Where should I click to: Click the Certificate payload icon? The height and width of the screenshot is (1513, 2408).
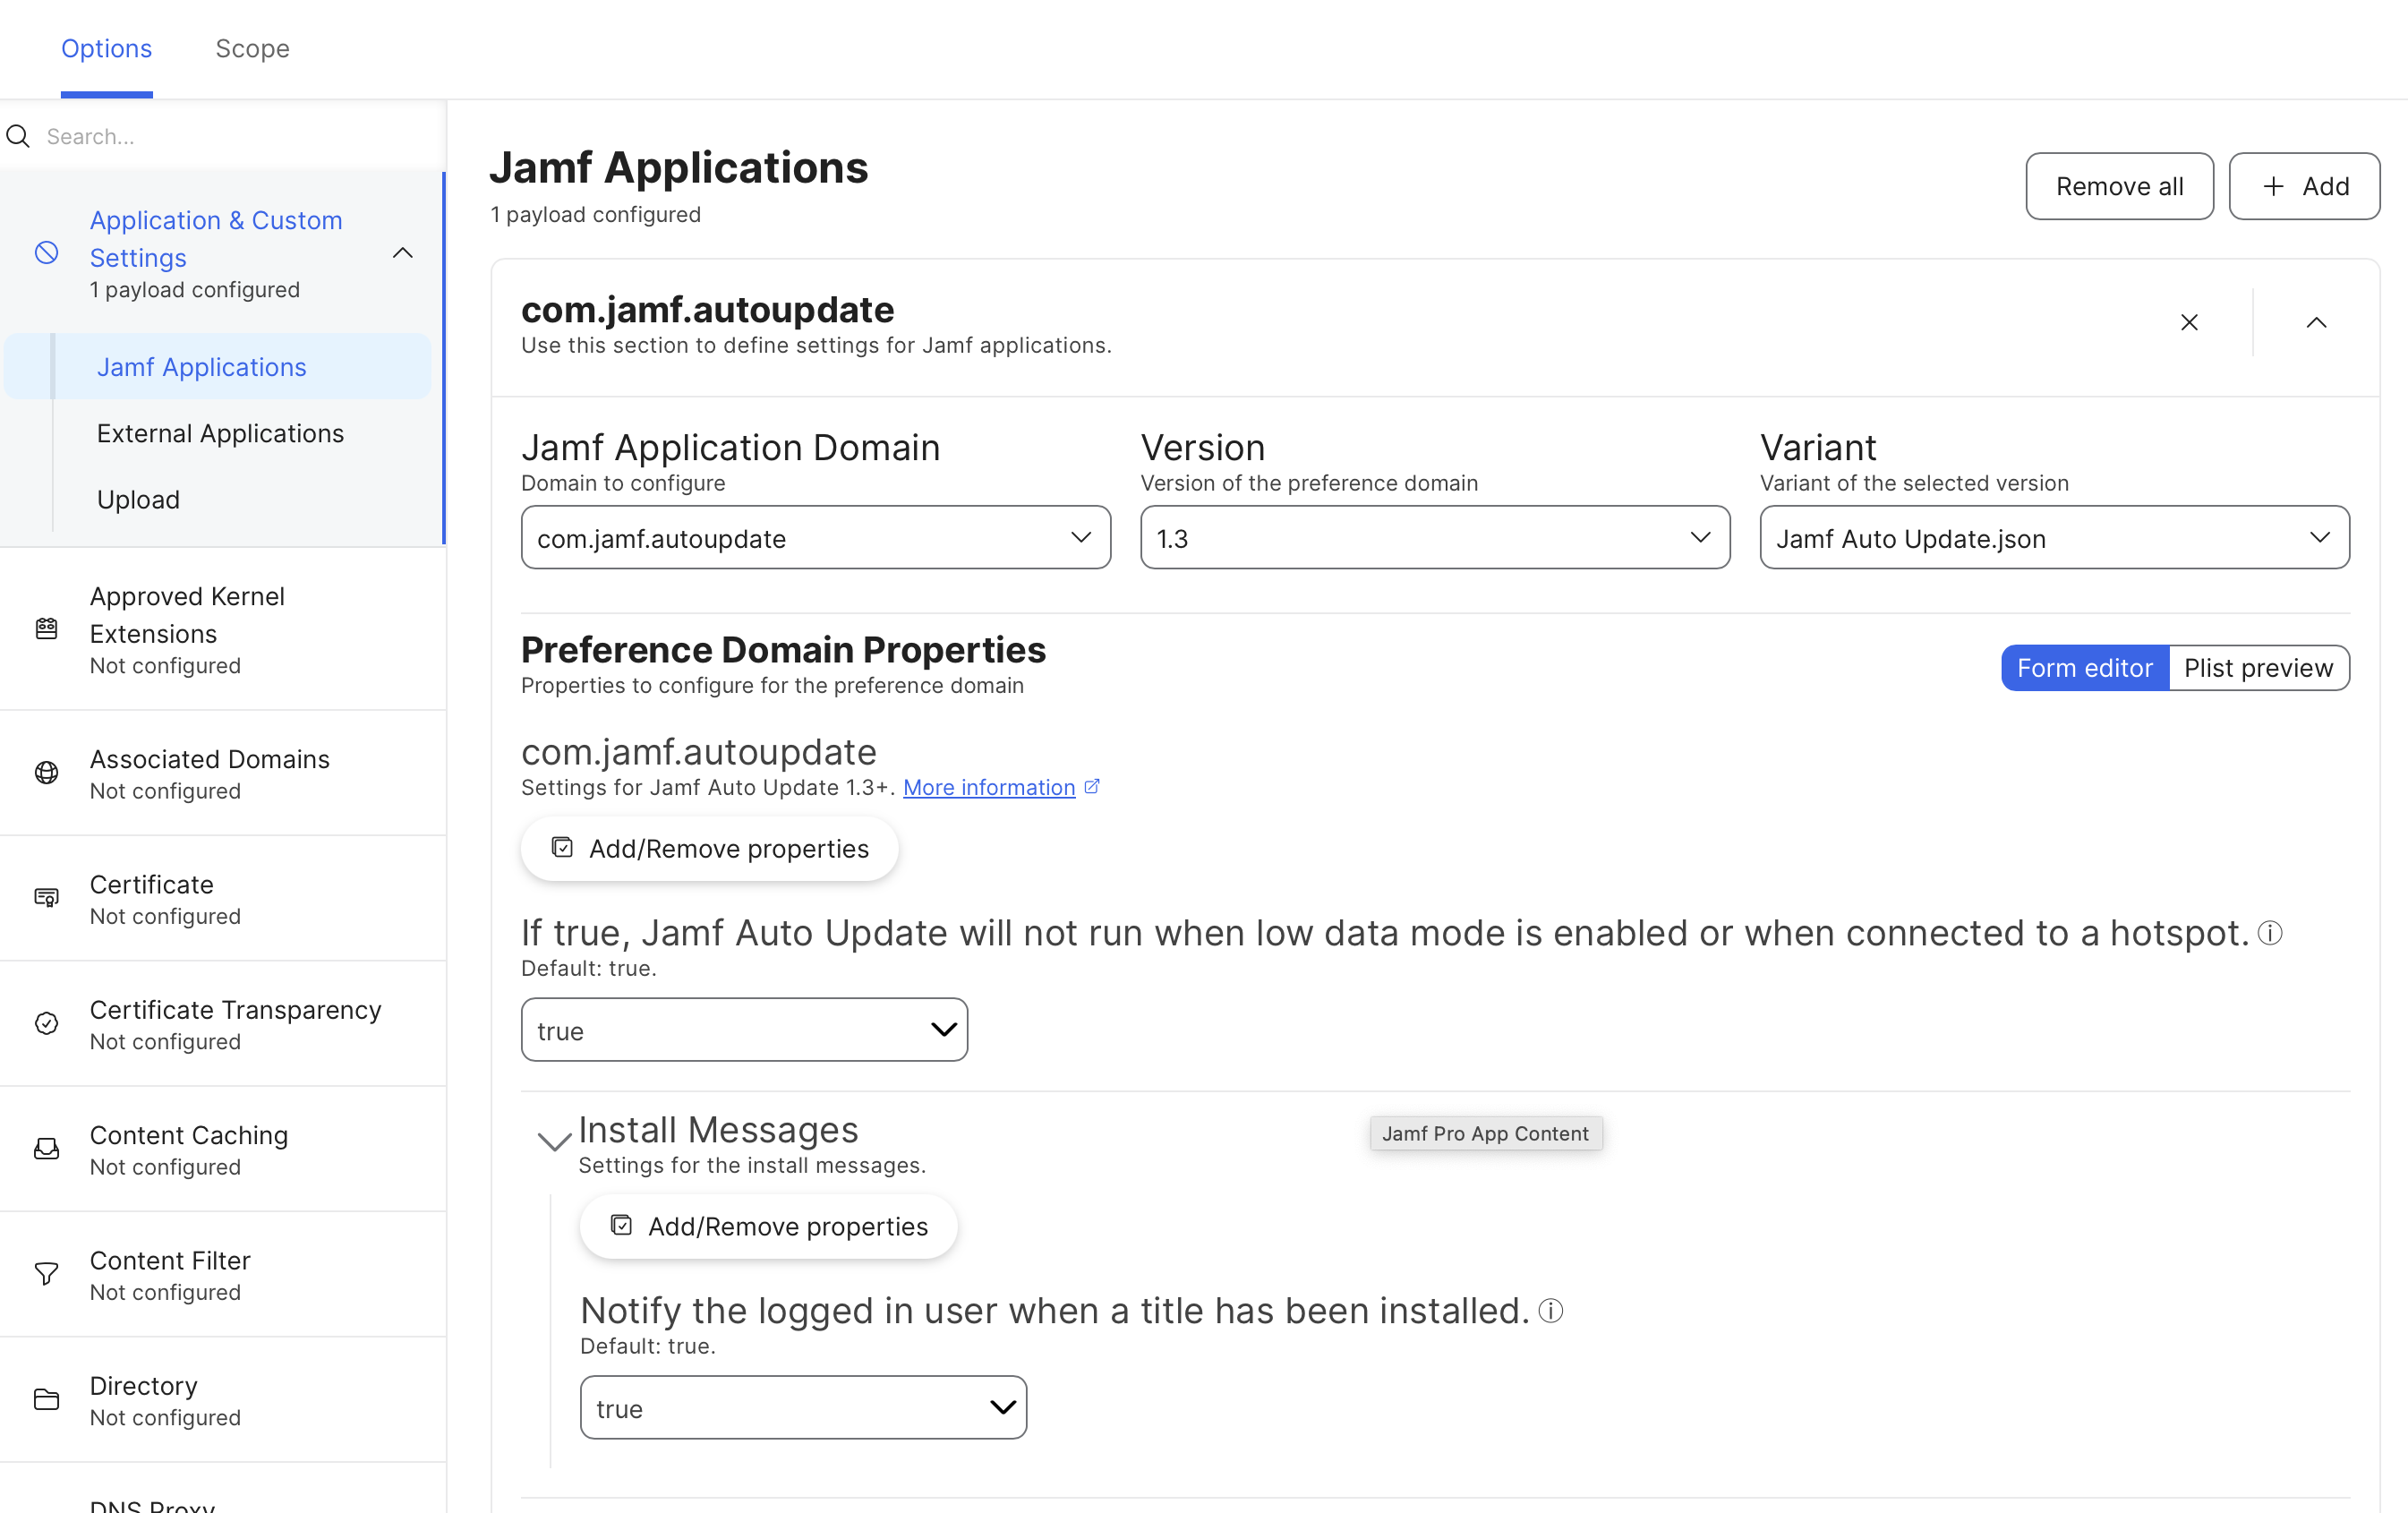(46, 898)
